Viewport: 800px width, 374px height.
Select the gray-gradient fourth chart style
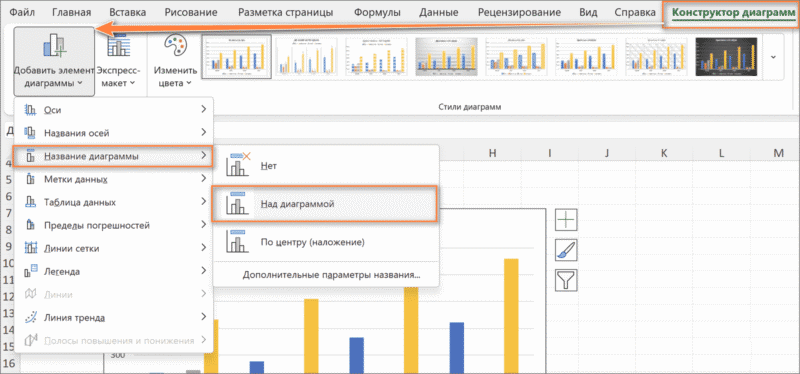point(447,57)
